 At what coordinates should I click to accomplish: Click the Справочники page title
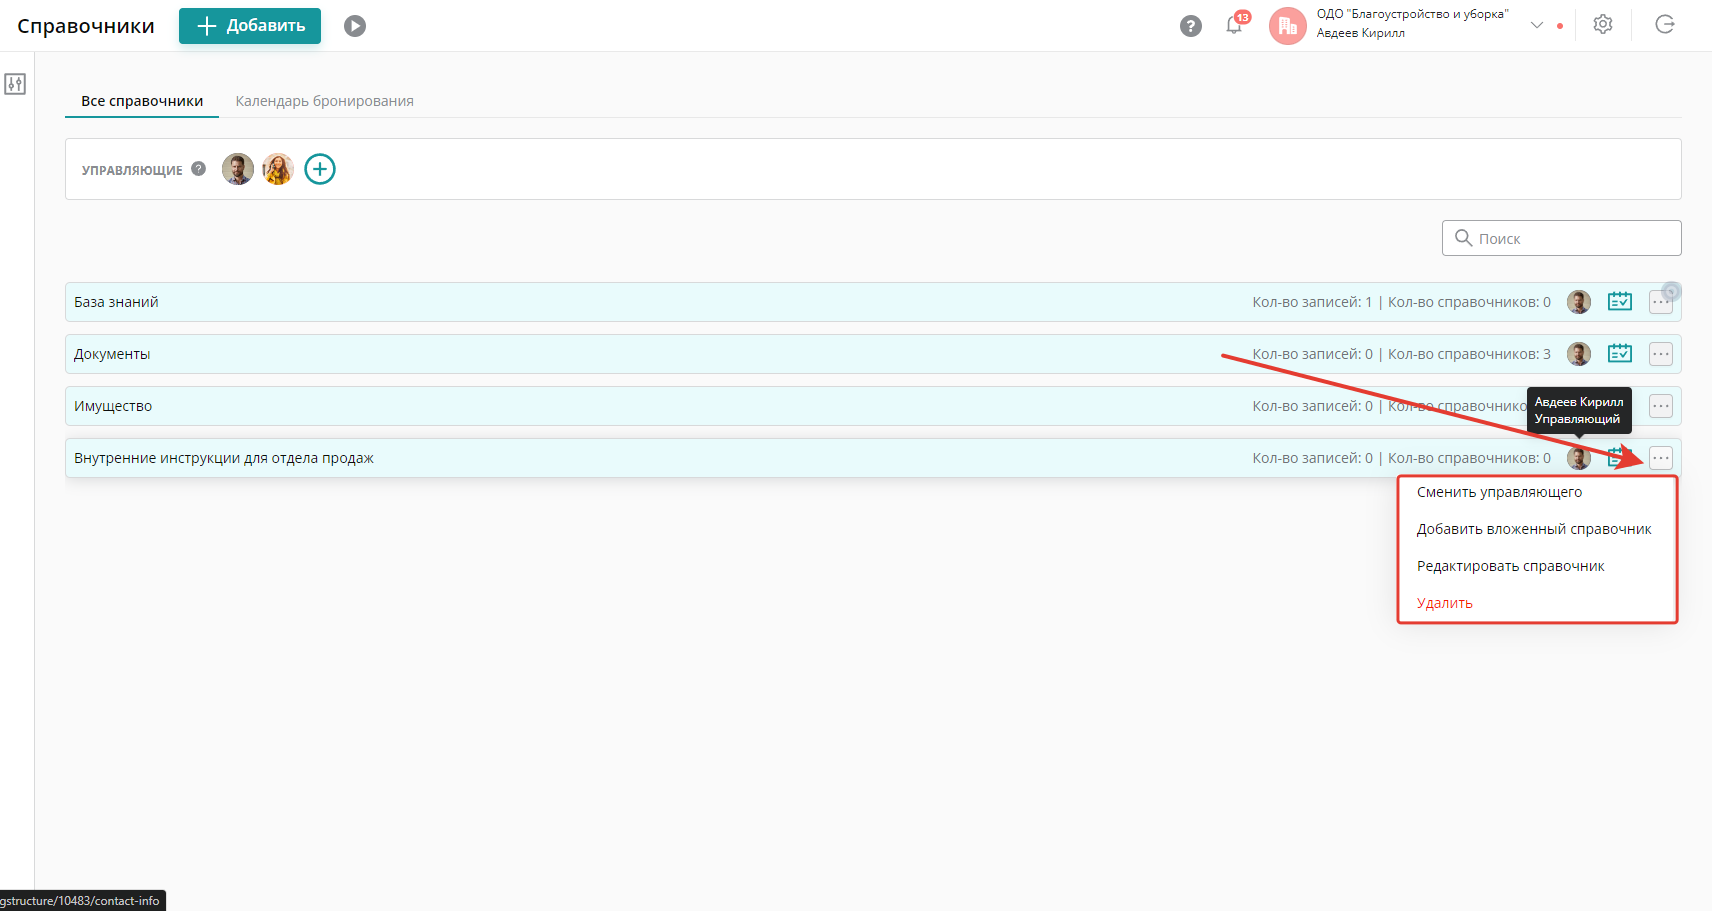[x=86, y=26]
